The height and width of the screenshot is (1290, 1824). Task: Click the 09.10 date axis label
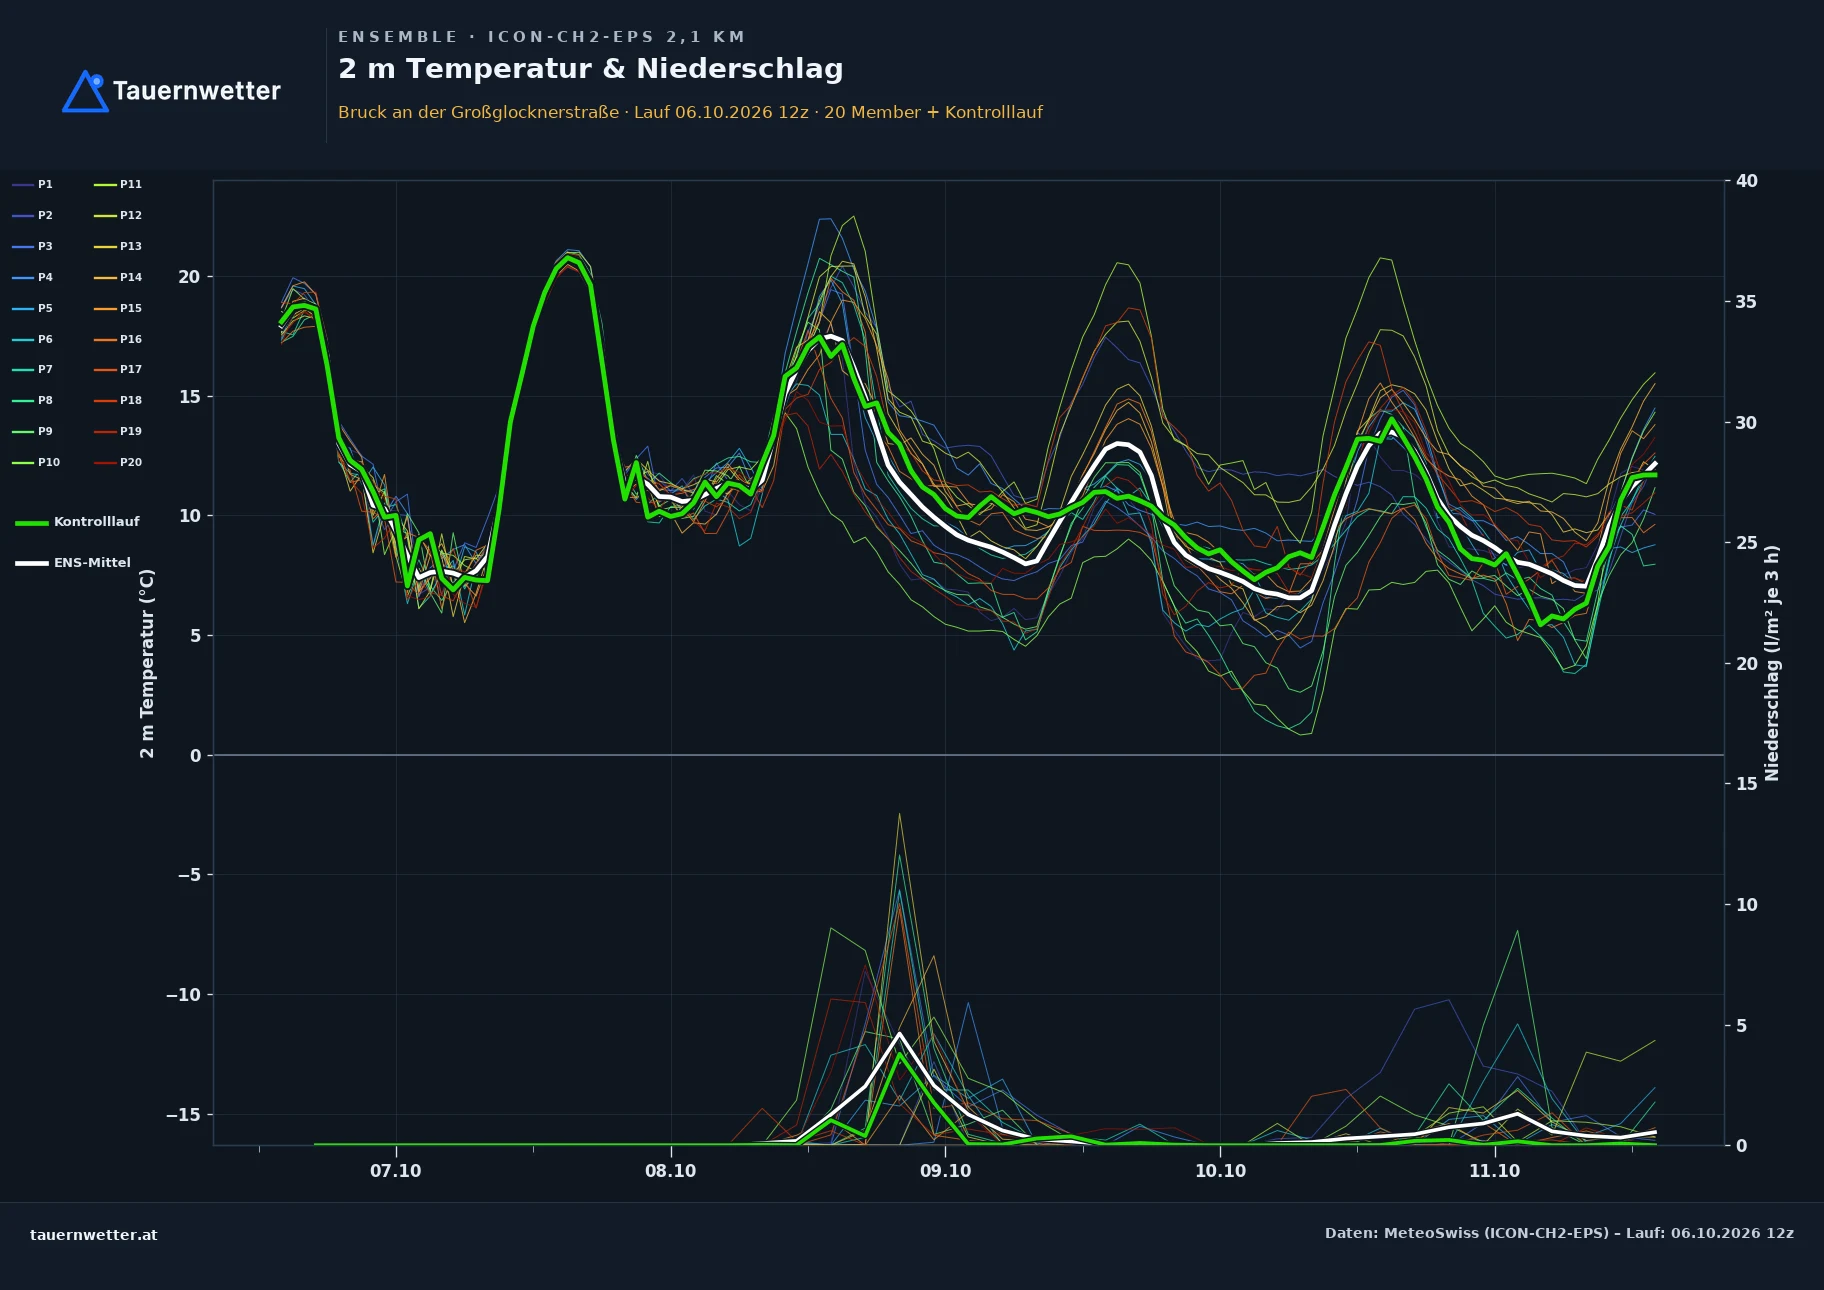click(x=946, y=1171)
